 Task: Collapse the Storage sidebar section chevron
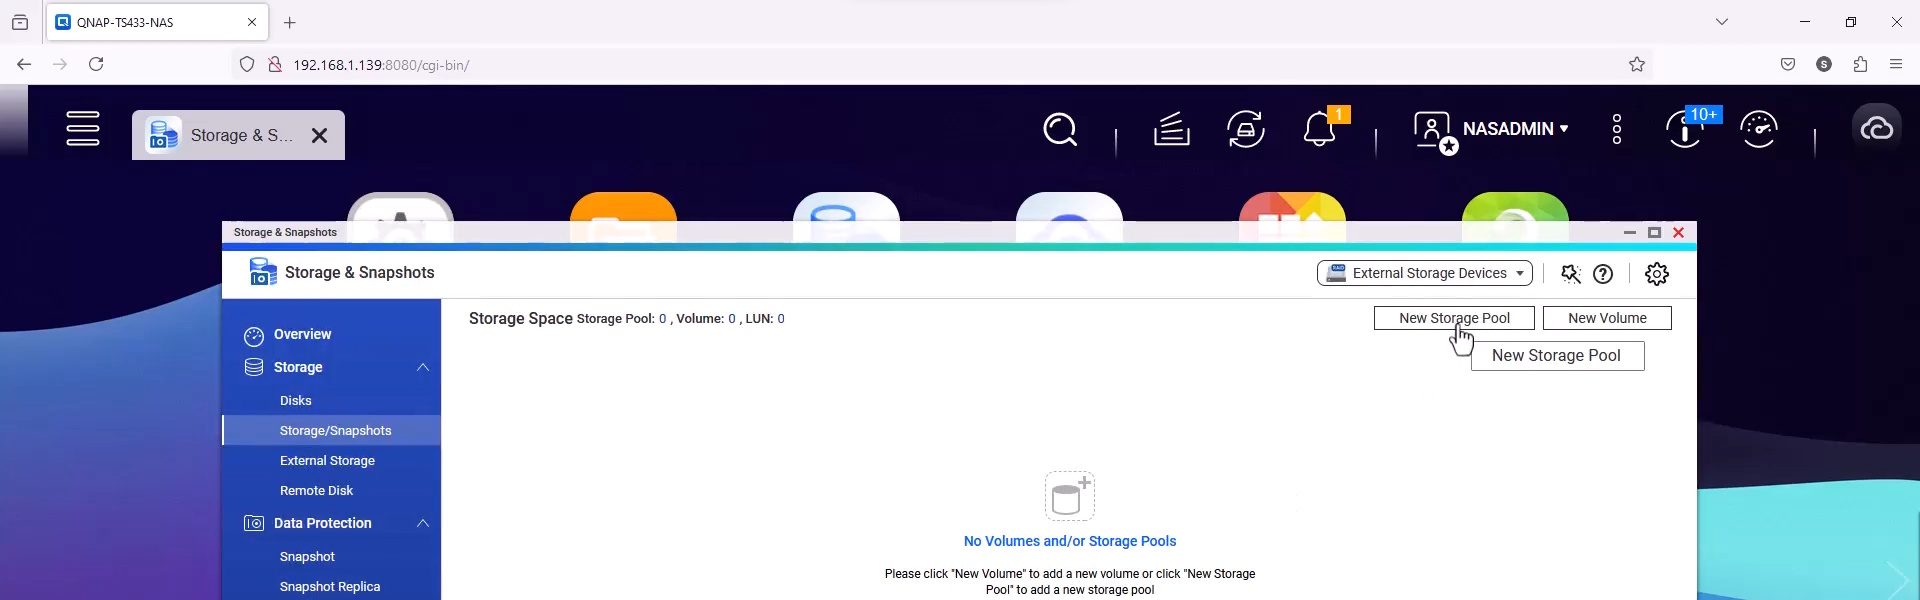click(423, 367)
